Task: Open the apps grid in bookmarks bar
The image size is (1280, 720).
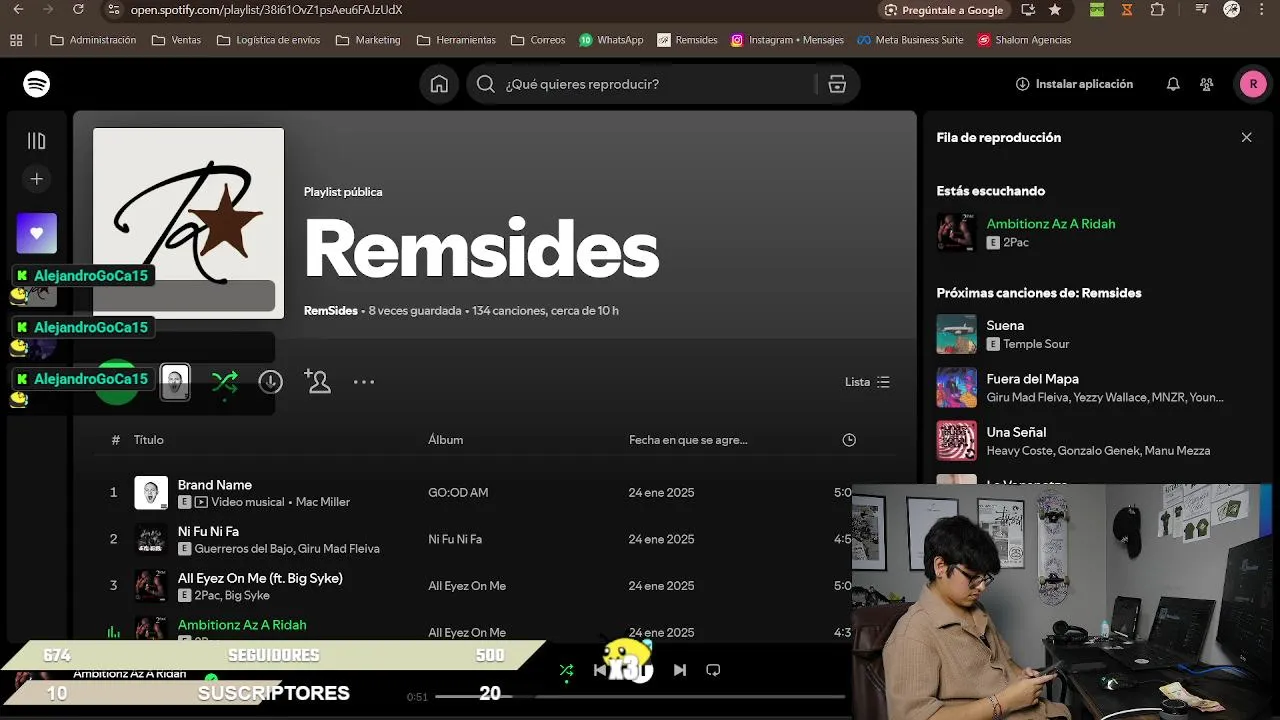Action: point(16,40)
